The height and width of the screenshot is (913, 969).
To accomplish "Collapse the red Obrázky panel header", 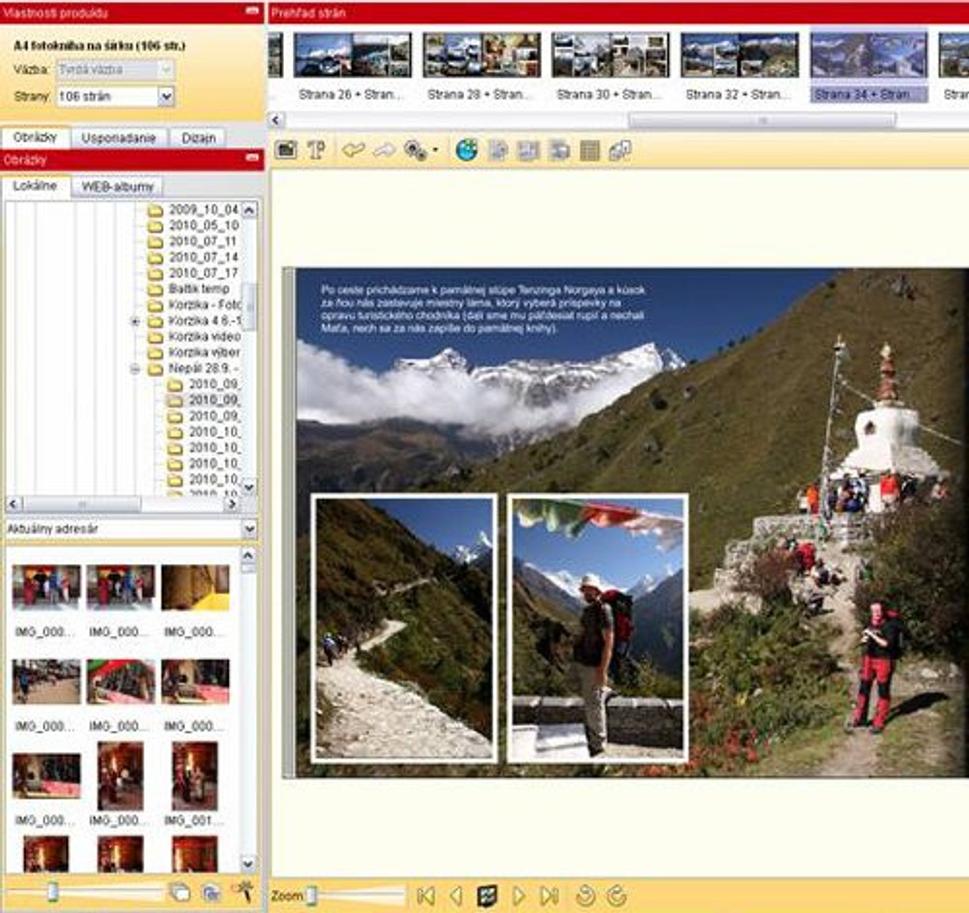I will coord(252,158).
